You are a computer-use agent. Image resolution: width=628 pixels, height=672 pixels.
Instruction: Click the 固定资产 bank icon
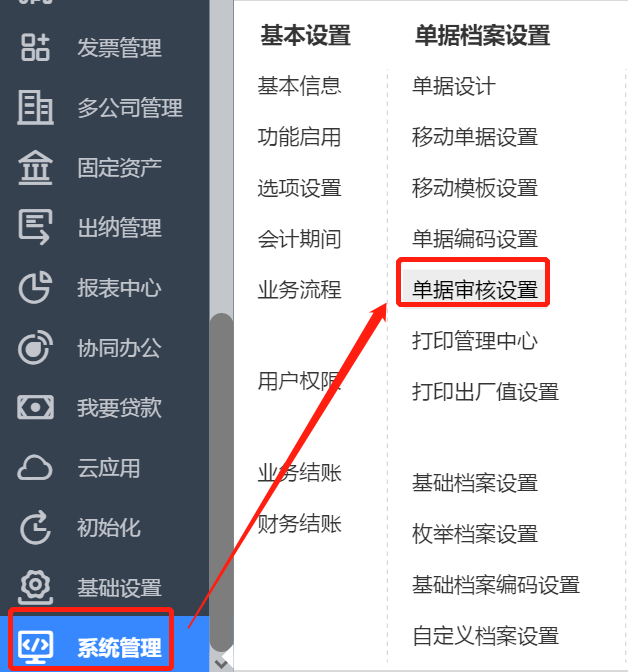[x=35, y=168]
